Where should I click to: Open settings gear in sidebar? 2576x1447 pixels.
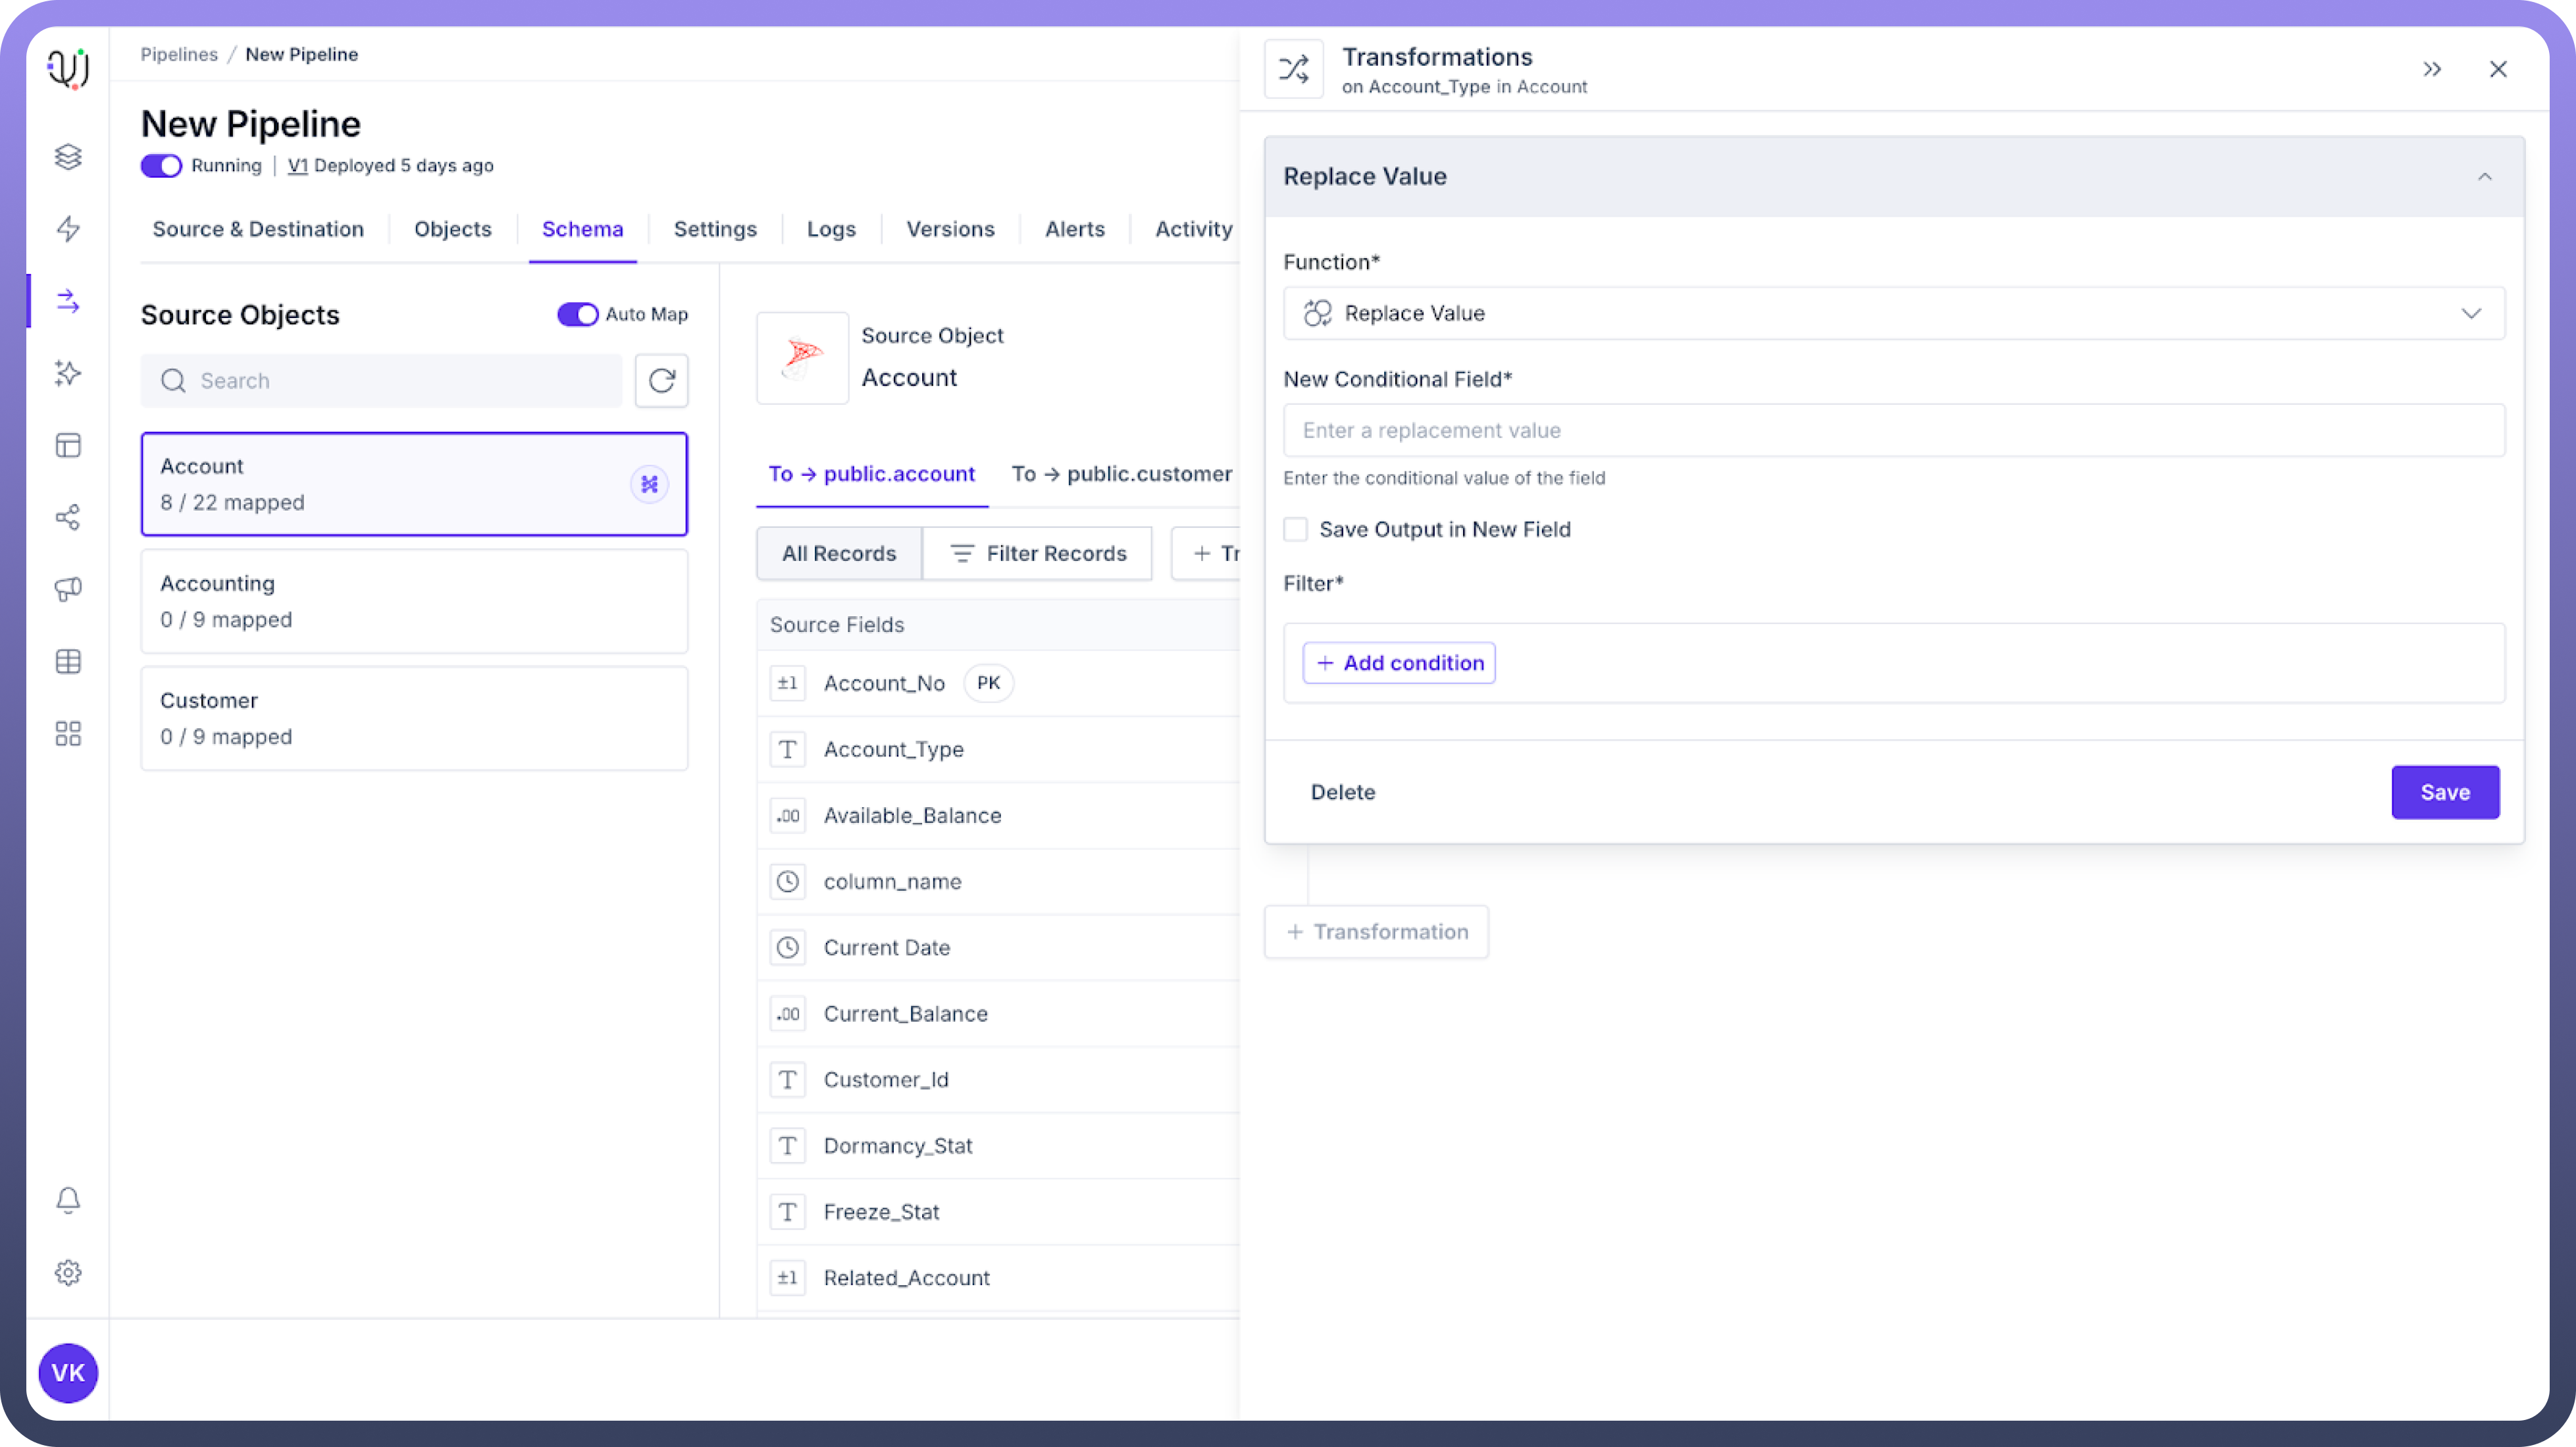tap(68, 1272)
